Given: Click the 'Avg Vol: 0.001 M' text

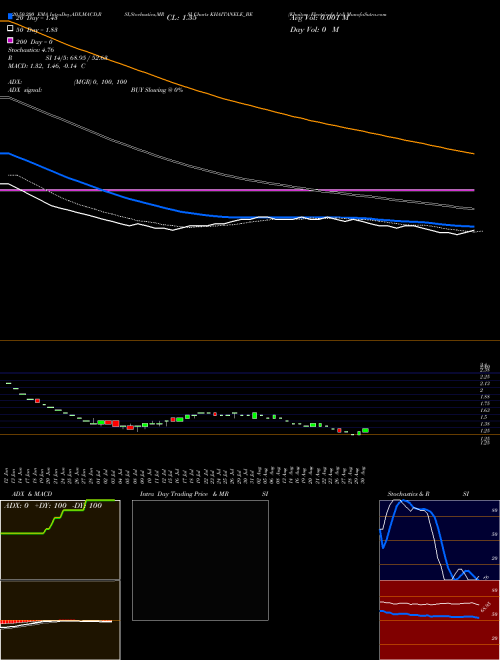Looking at the screenshot, I should tap(319, 18).
